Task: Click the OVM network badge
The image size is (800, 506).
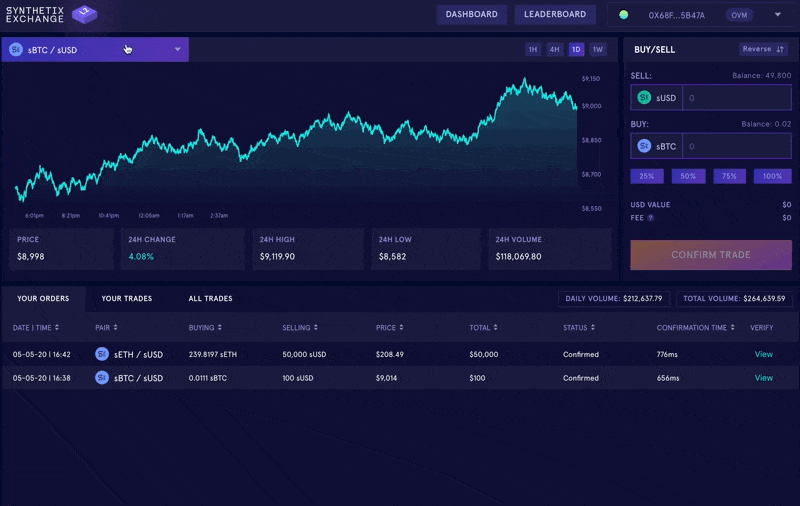Action: coord(739,15)
